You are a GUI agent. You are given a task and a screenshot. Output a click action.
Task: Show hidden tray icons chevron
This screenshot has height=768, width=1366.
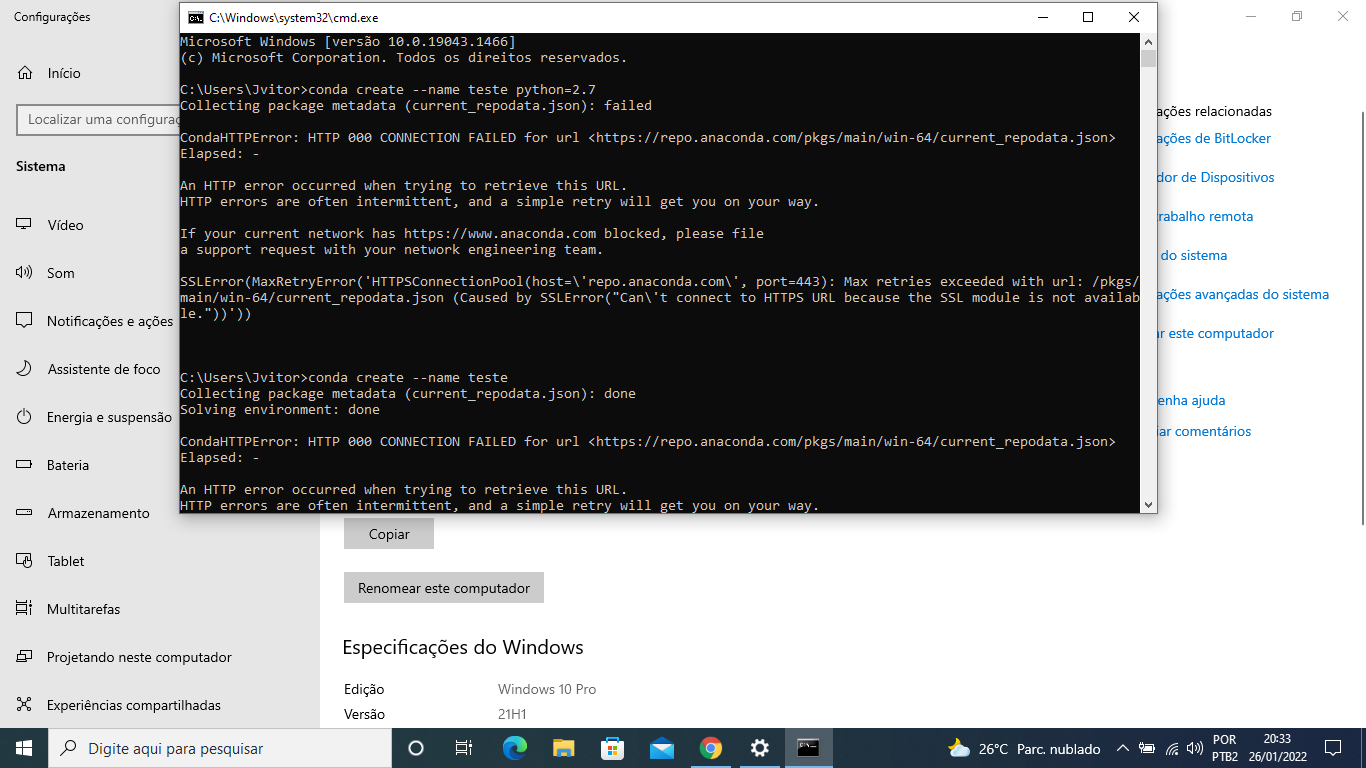(1122, 748)
